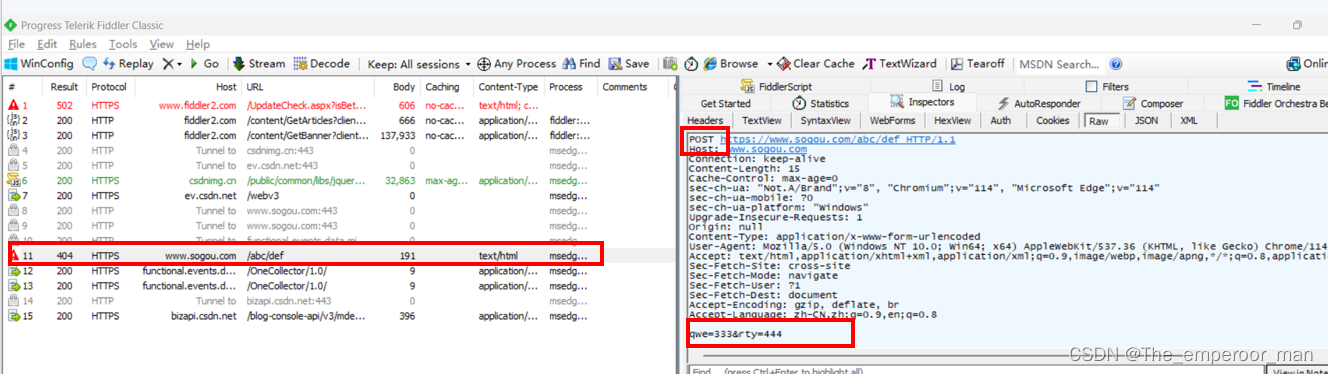Click the timer clock icon in toolbar

tap(691, 63)
